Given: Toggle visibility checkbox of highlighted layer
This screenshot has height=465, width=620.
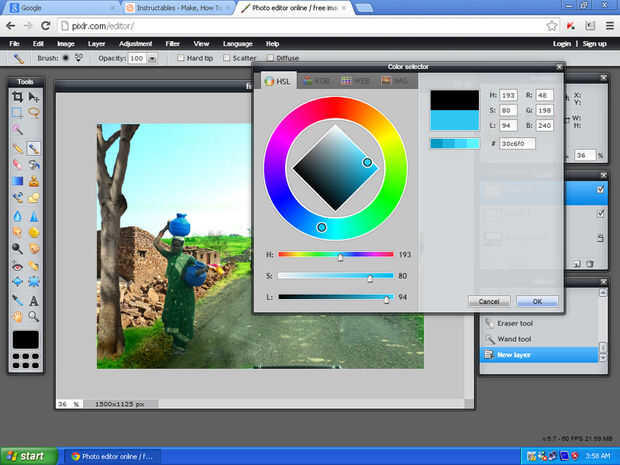Looking at the screenshot, I should point(600,189).
